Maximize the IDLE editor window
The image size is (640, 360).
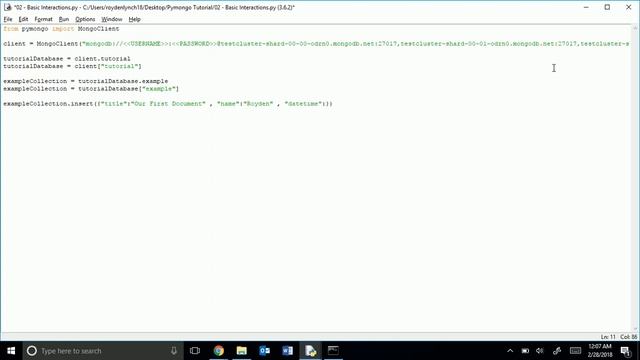click(x=607, y=7)
